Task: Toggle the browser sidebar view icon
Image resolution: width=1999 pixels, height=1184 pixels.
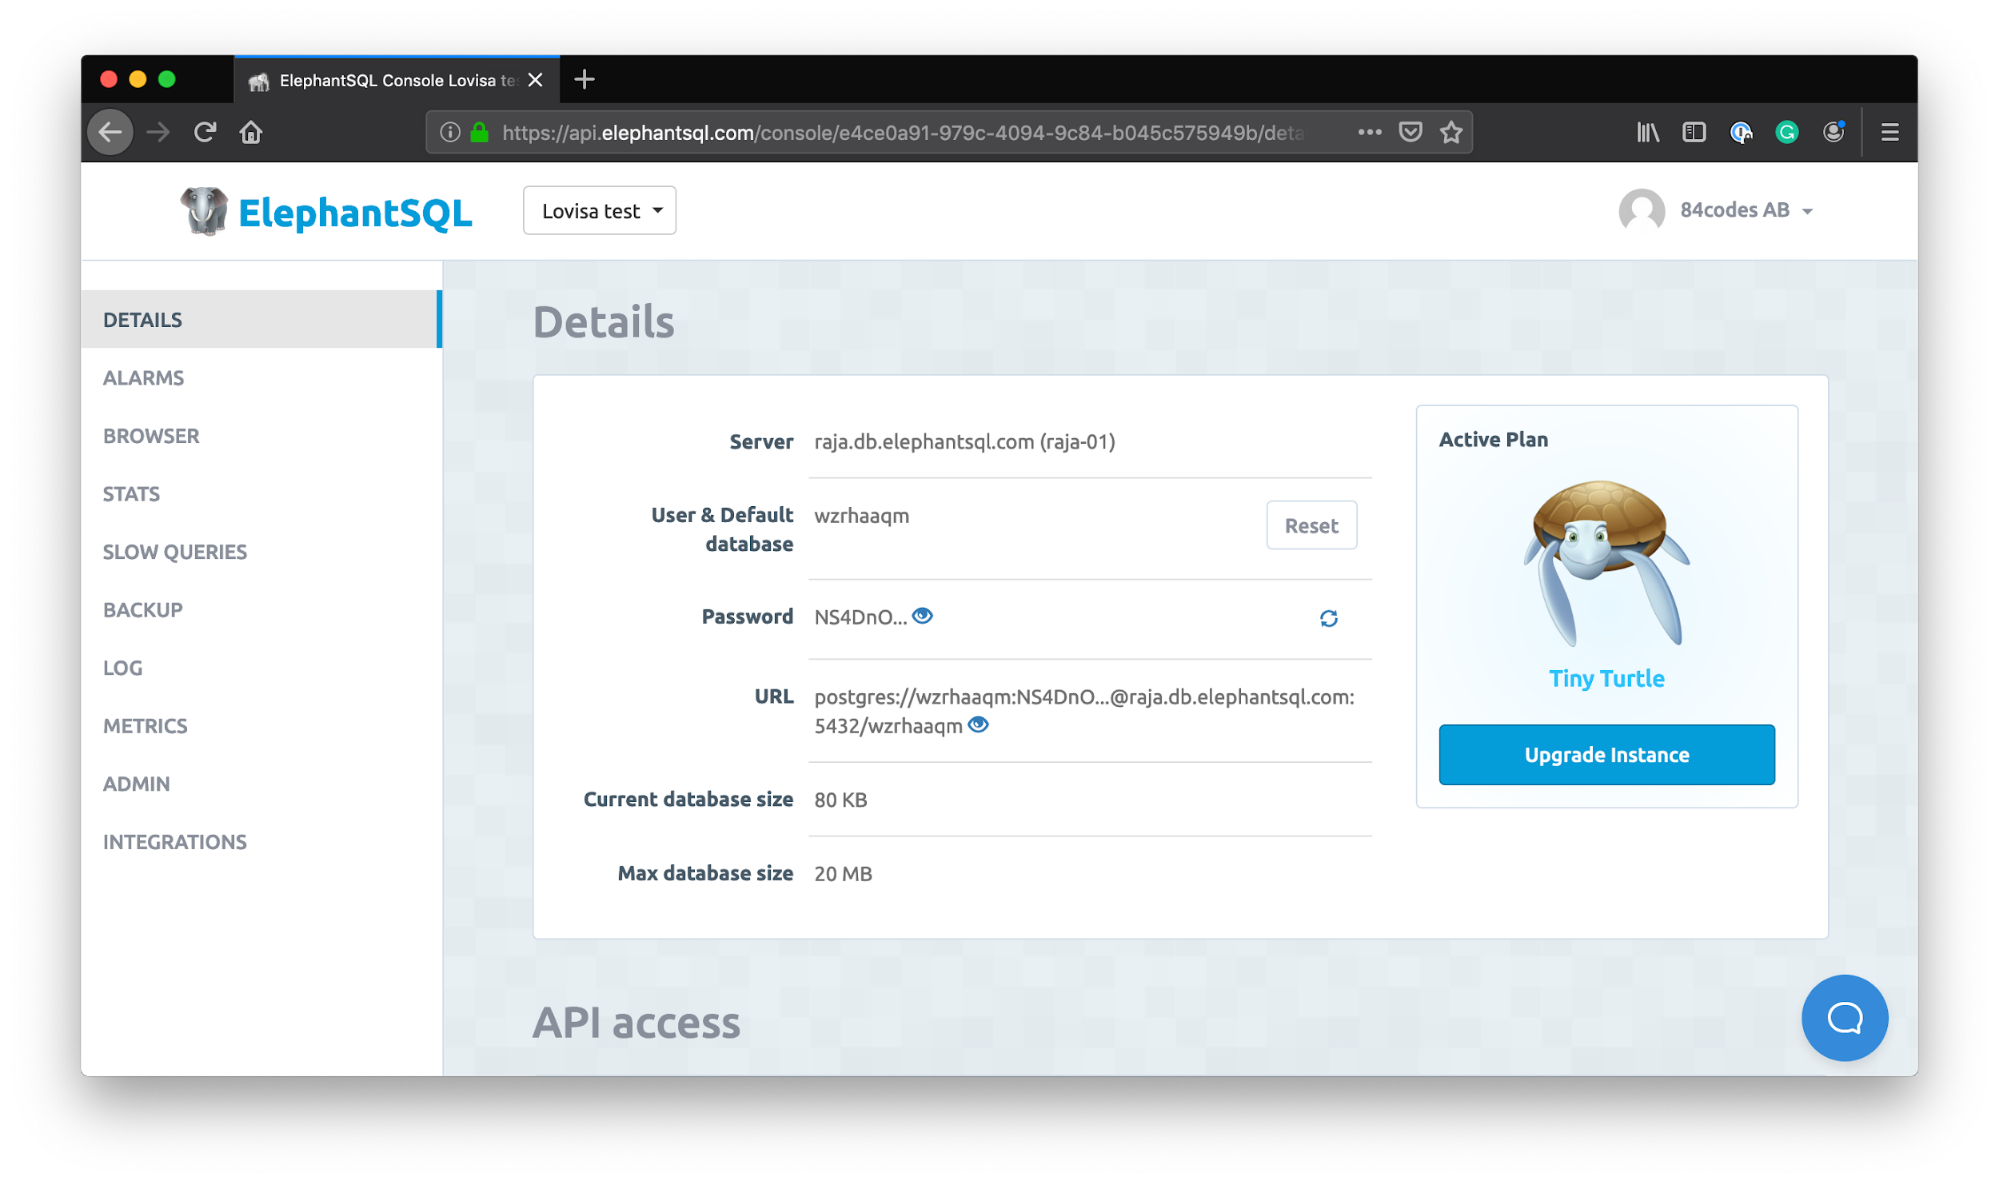Action: click(x=1693, y=132)
